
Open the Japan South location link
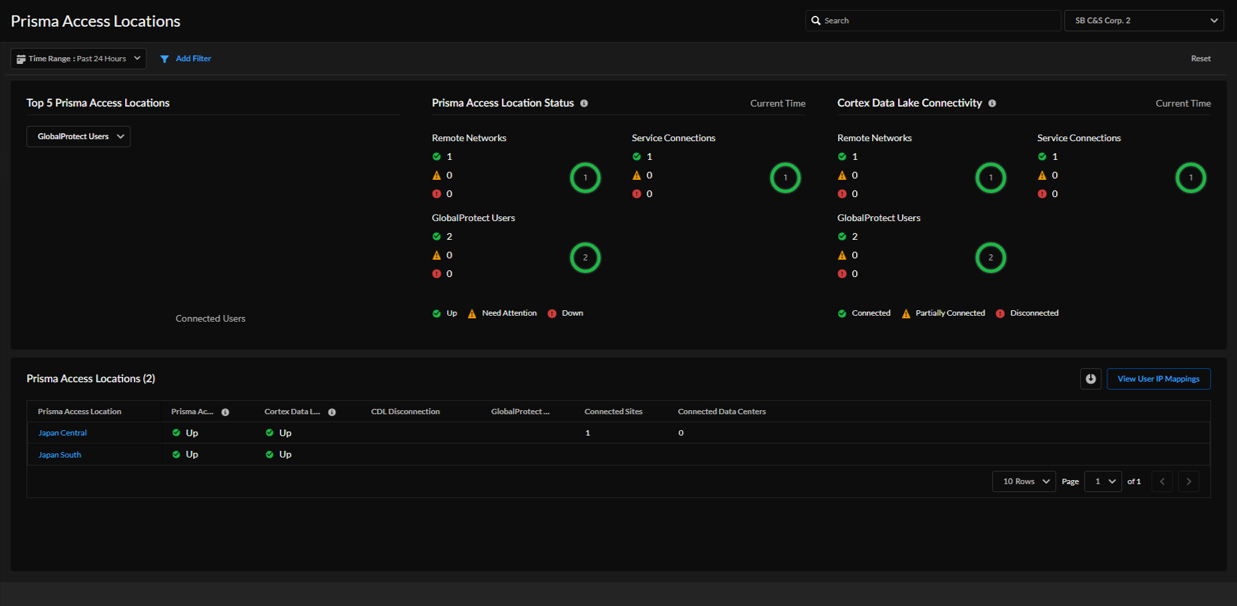click(60, 455)
